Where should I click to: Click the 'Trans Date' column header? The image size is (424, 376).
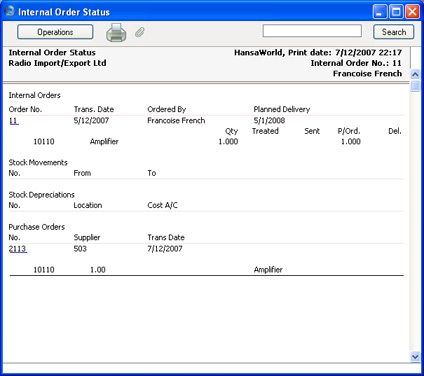[x=166, y=237]
